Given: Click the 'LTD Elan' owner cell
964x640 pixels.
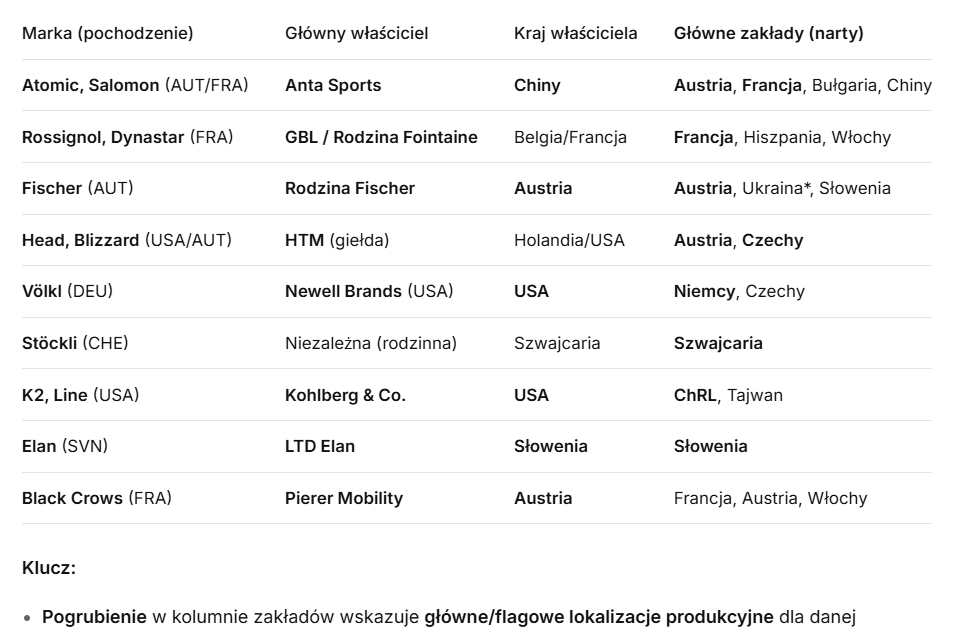Looking at the screenshot, I should pos(320,446).
